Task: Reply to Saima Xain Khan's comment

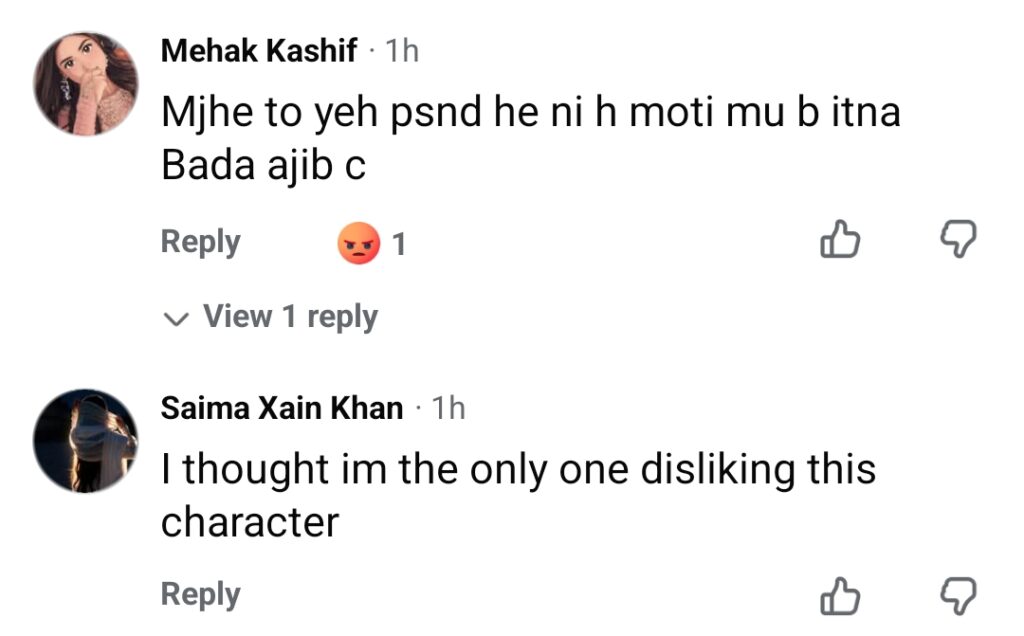Action: point(200,595)
